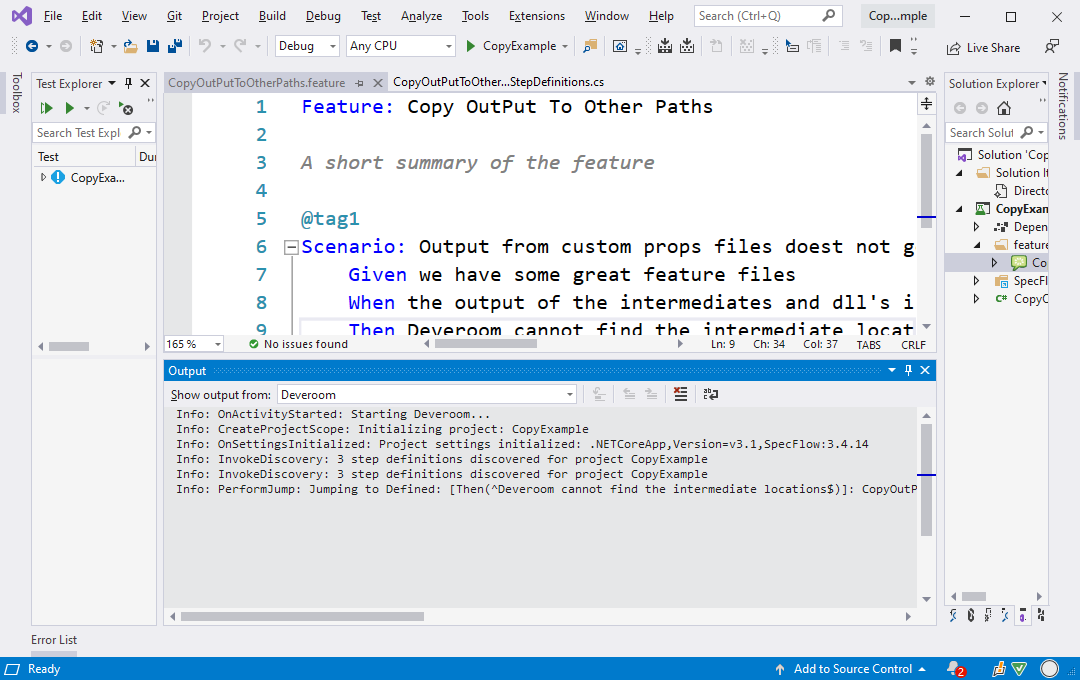Viewport: 1080px width, 680px height.
Task: Open the Any CPU platform dropdown
Action: (x=401, y=46)
